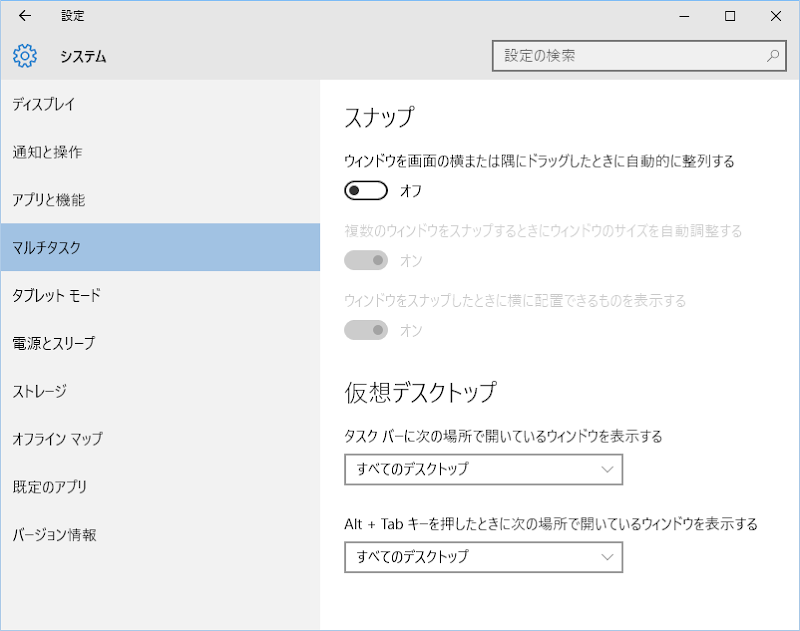The height and width of the screenshot is (631, 800).
Task: Toggle the window auto-arrange snap switch
Action: (366, 190)
